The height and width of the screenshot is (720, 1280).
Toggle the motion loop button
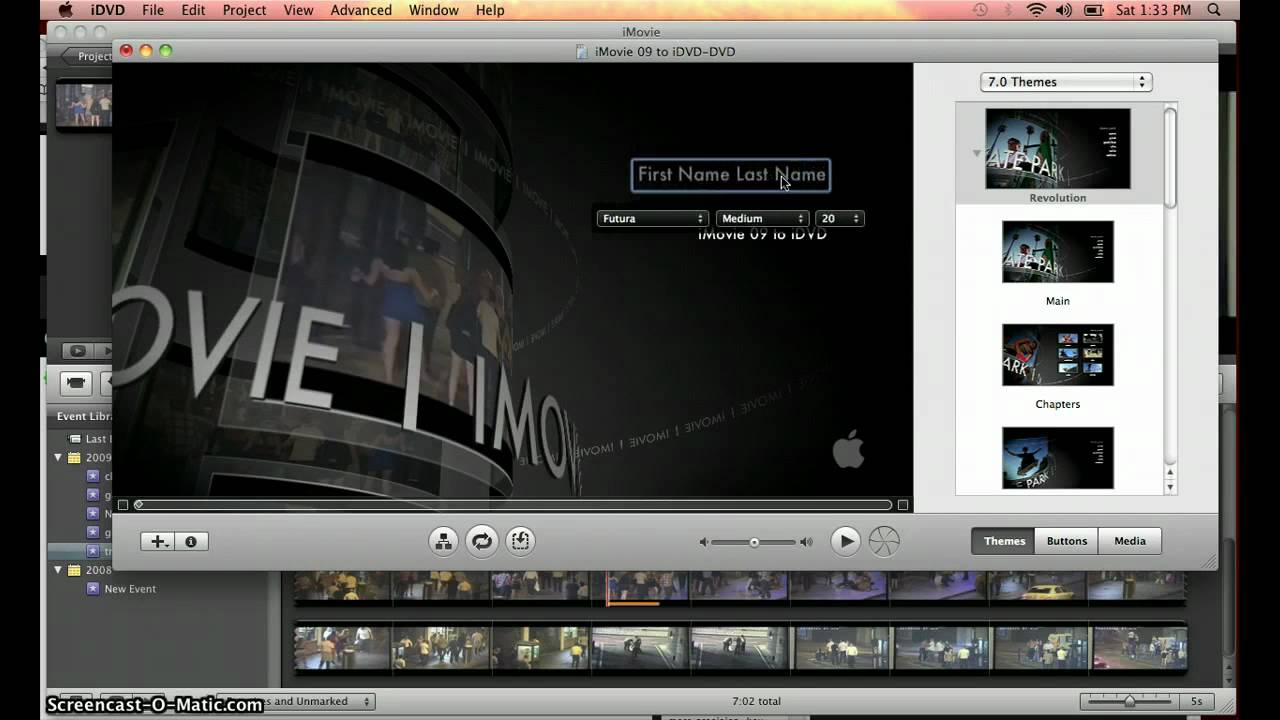click(x=482, y=541)
